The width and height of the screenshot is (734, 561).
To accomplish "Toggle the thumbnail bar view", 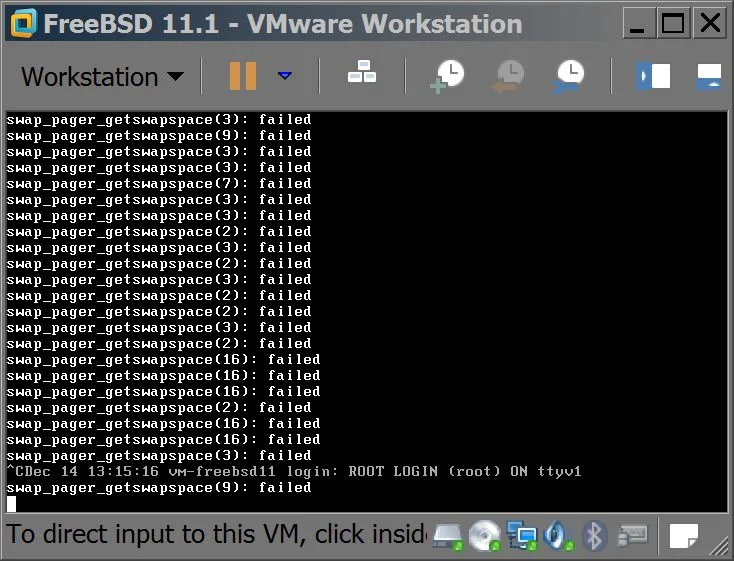I will click(709, 76).
